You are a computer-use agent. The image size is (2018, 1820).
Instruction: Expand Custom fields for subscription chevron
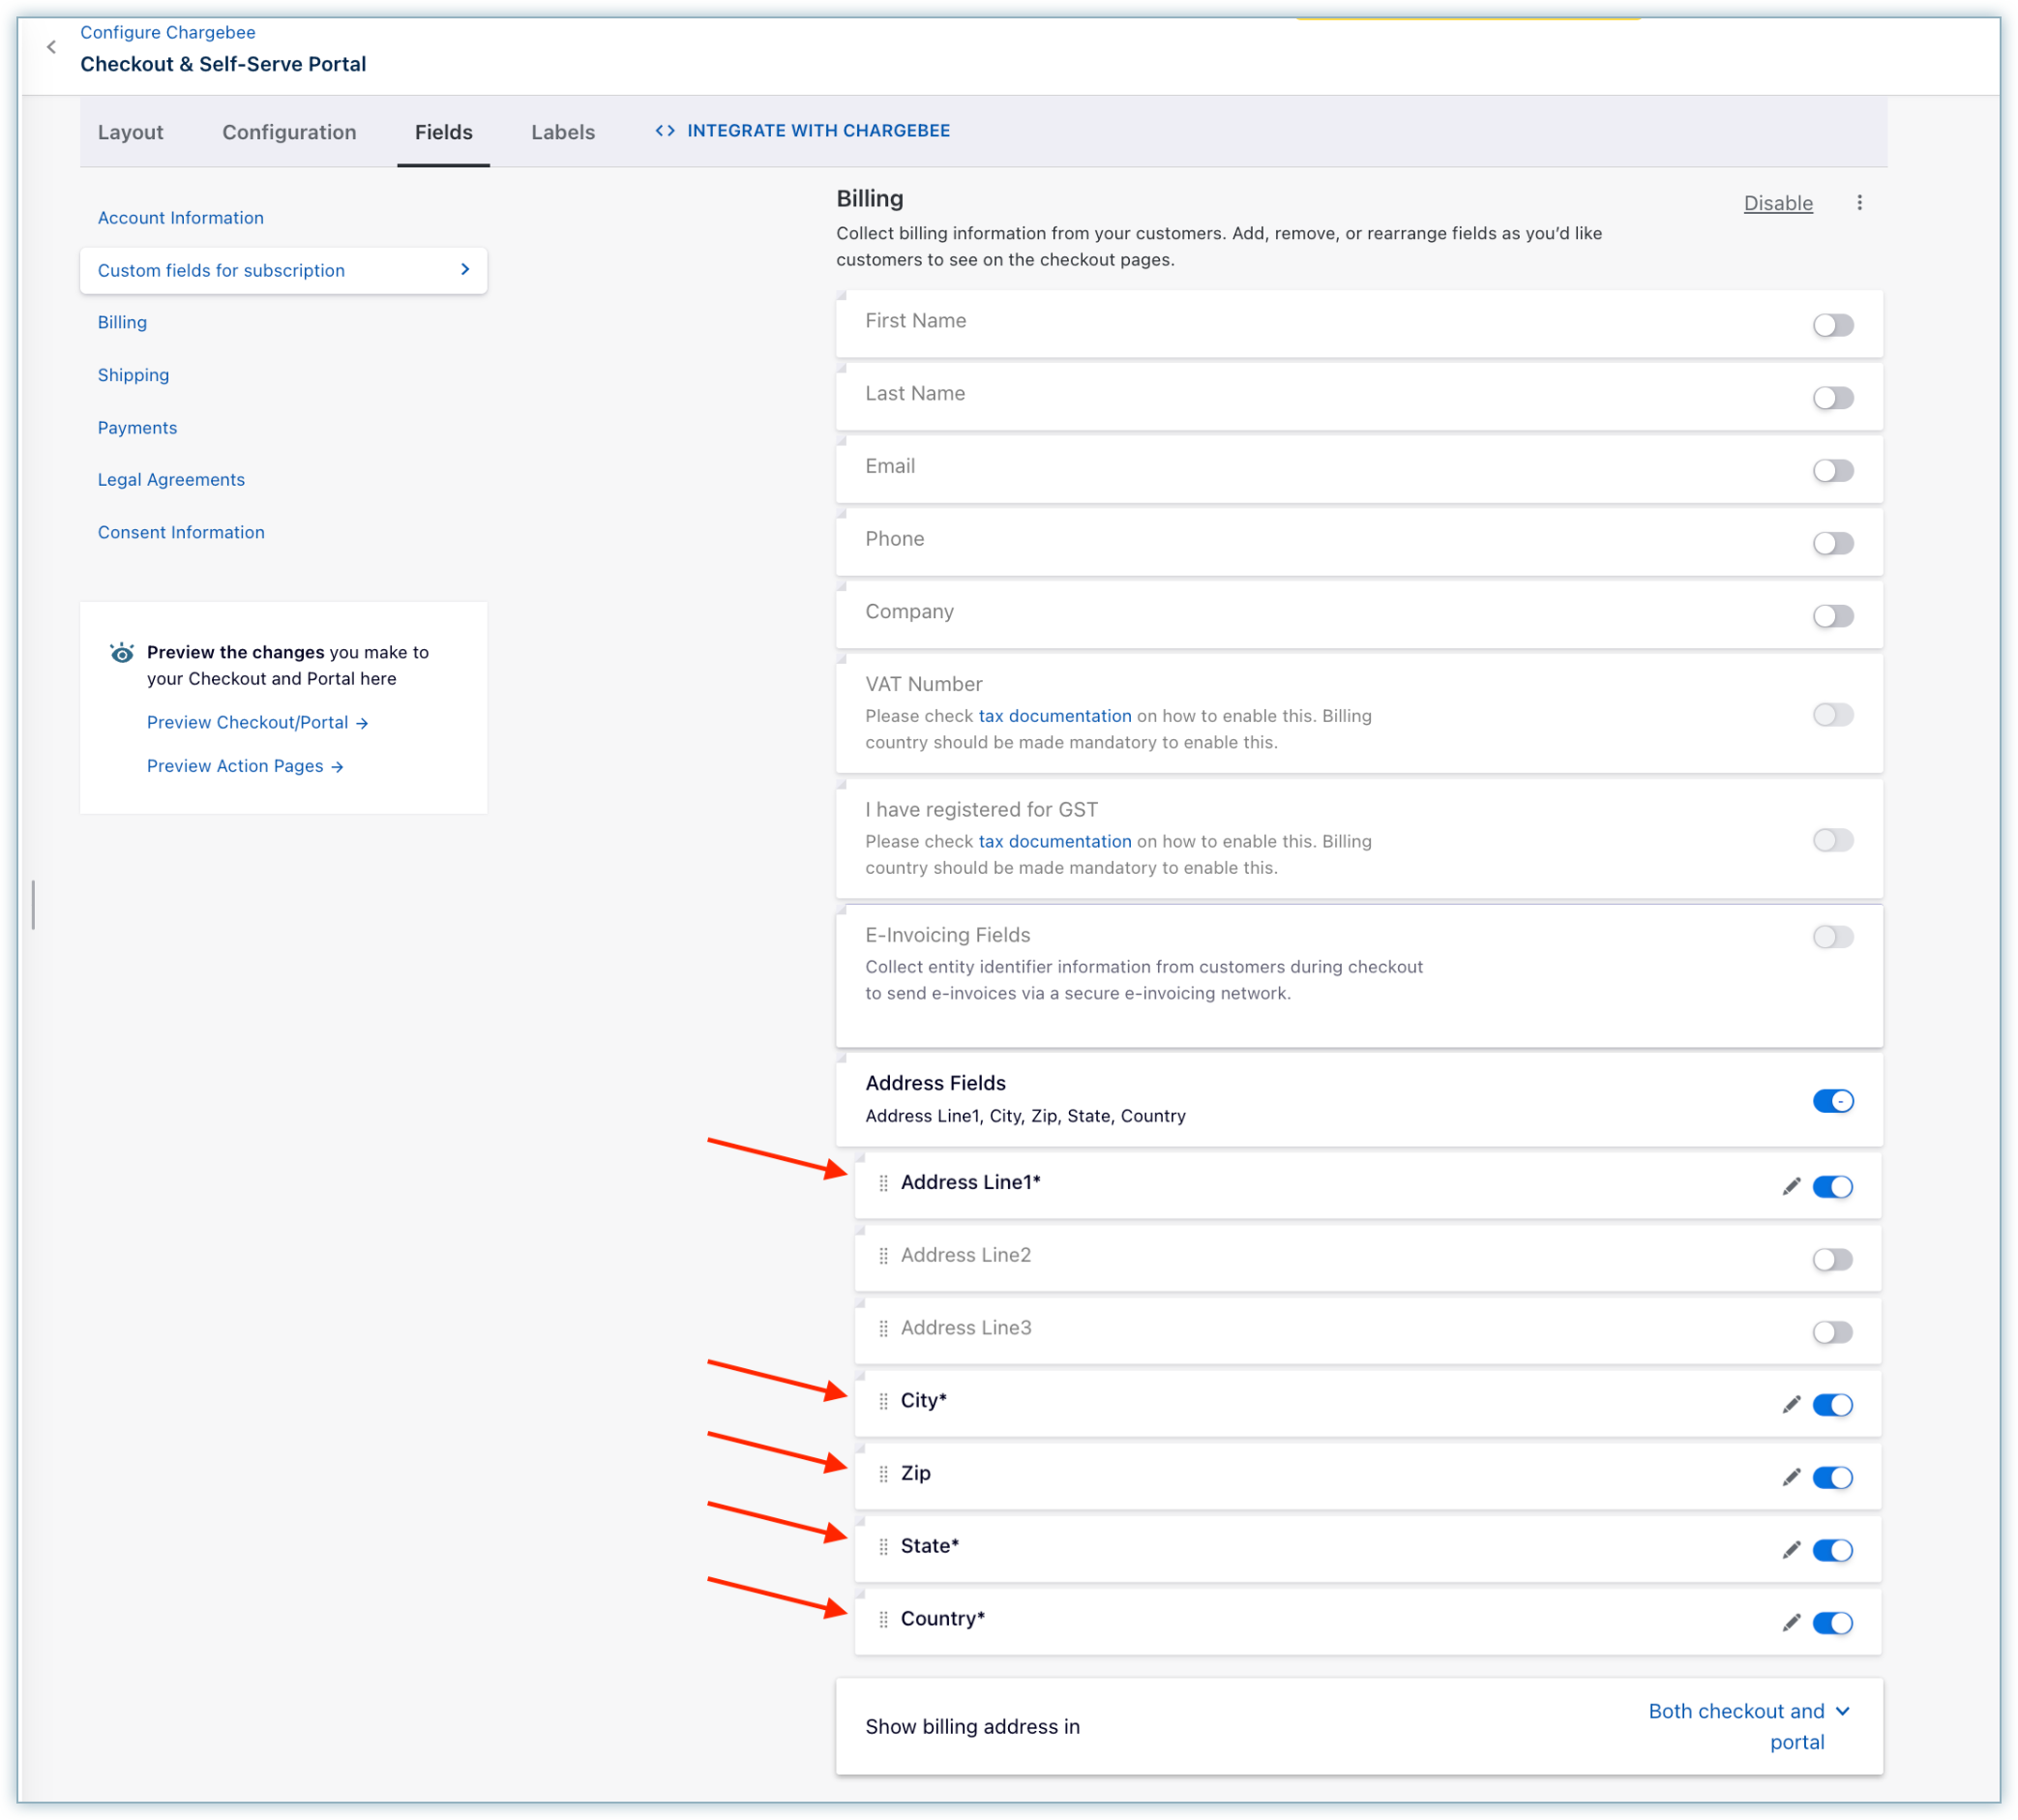[465, 270]
